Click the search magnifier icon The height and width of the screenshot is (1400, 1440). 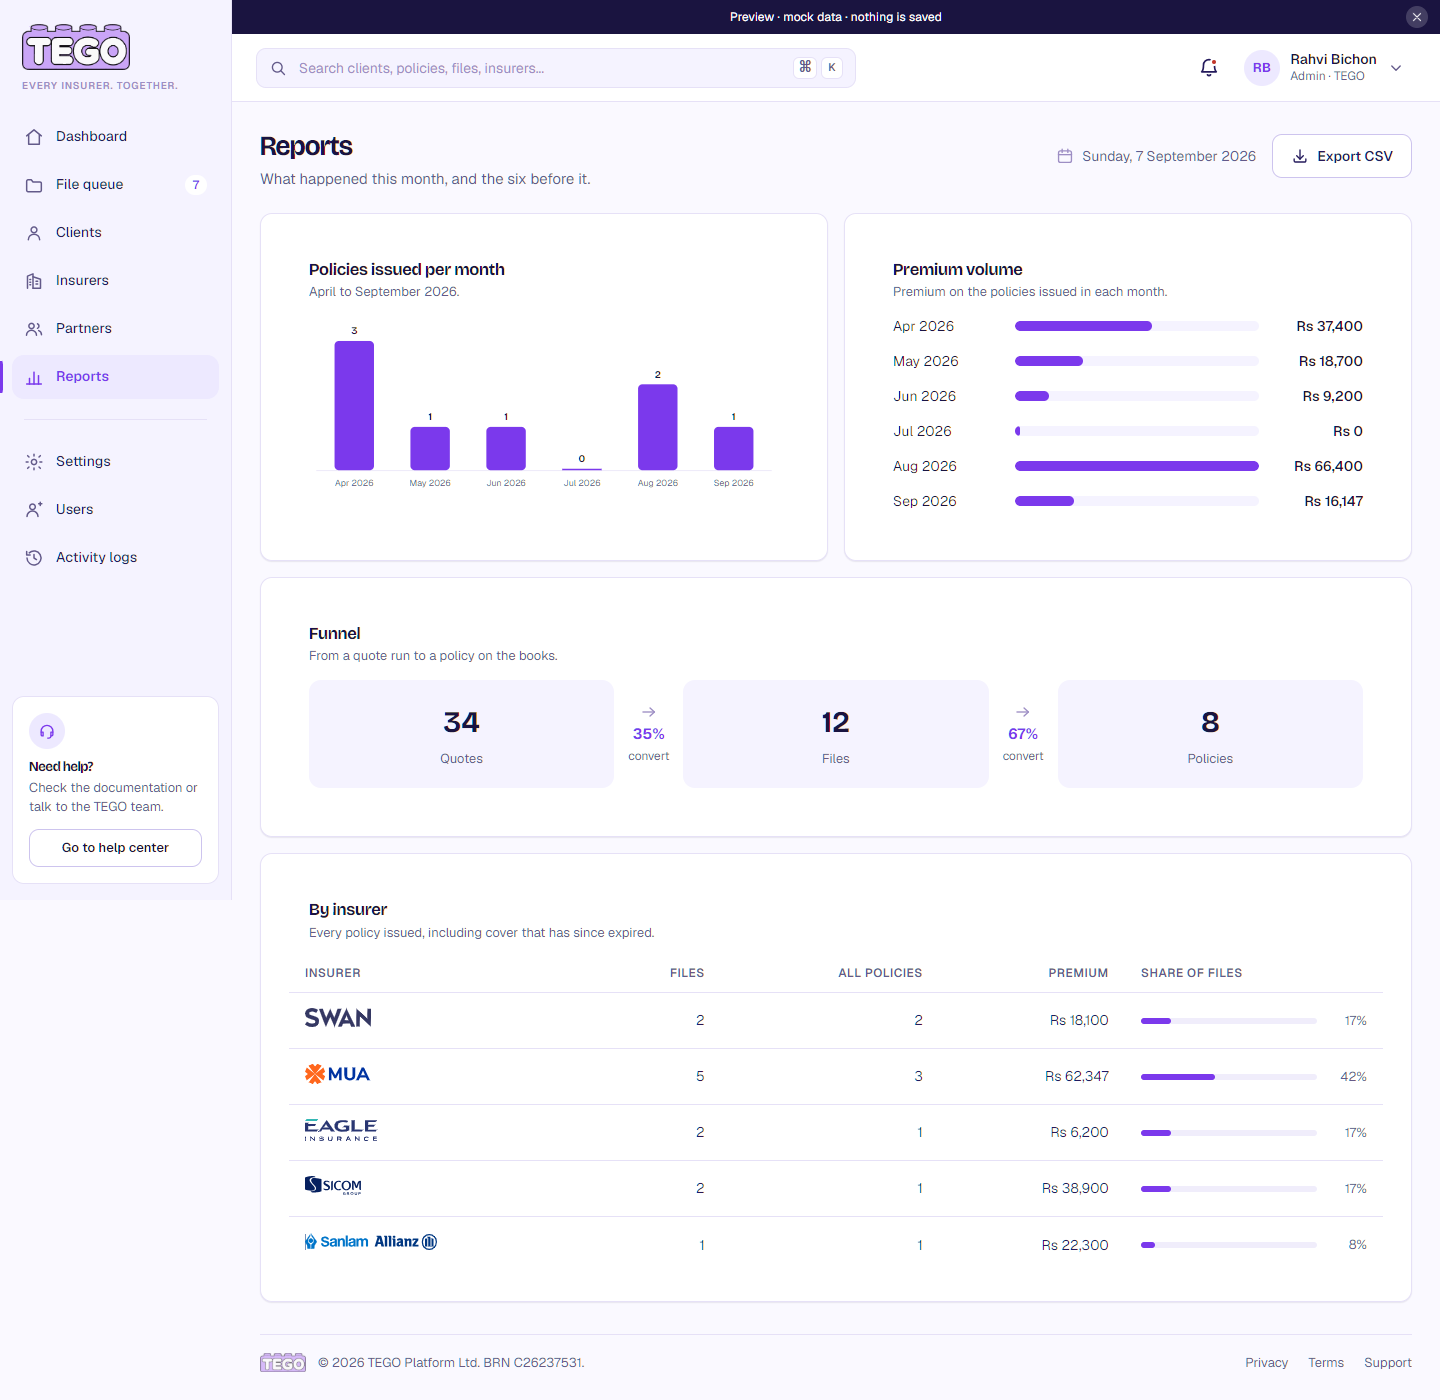point(278,68)
